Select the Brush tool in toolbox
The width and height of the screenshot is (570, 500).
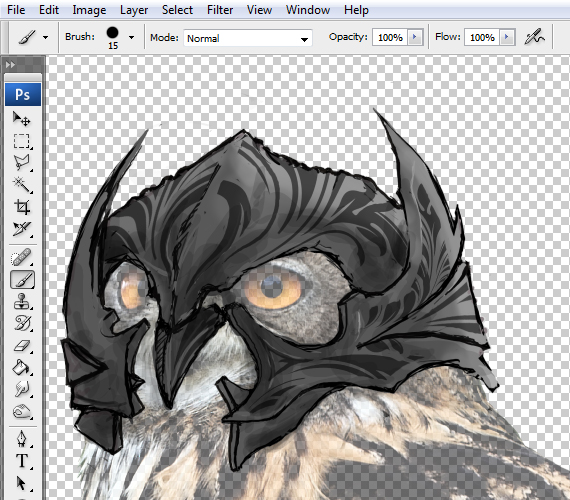pos(23,280)
